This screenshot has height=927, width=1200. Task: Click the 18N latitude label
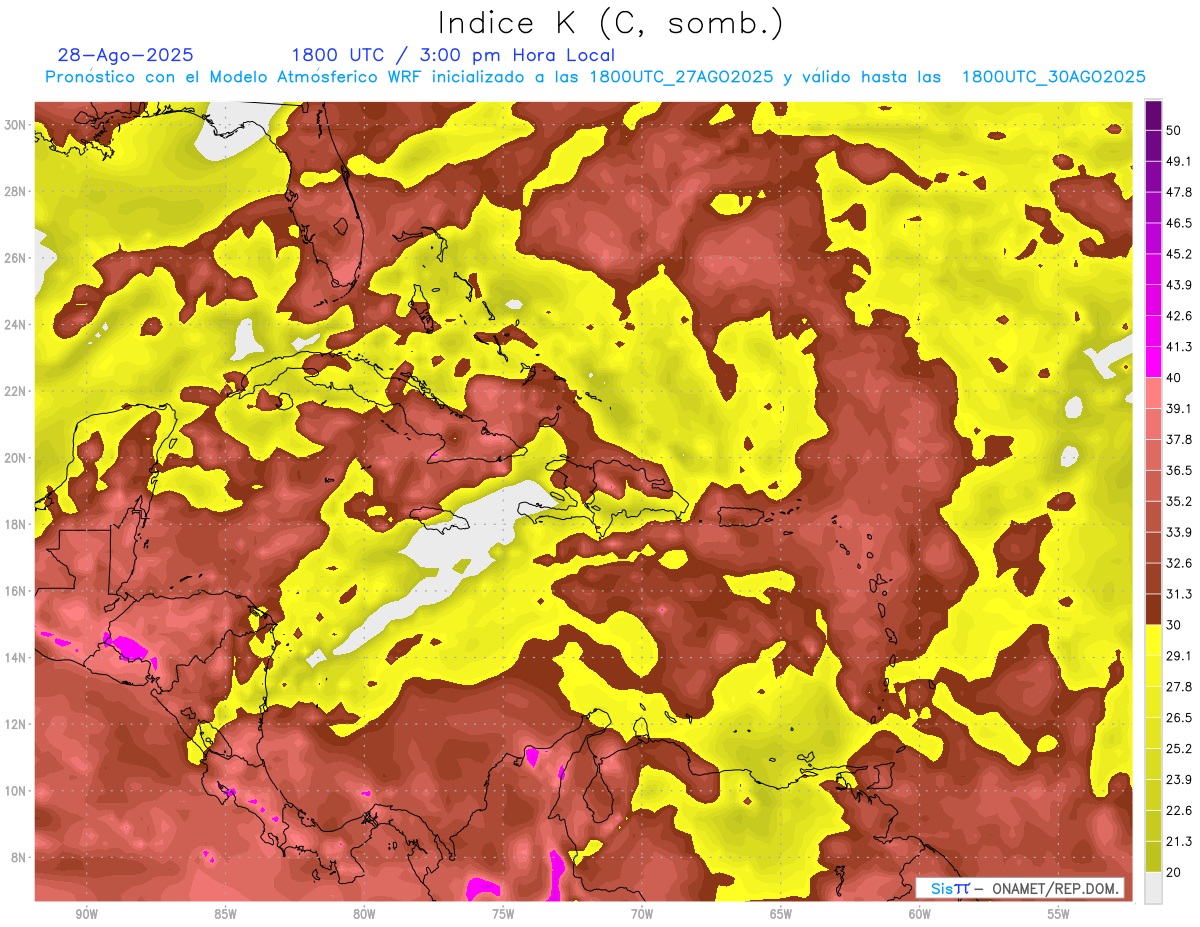click(x=15, y=525)
